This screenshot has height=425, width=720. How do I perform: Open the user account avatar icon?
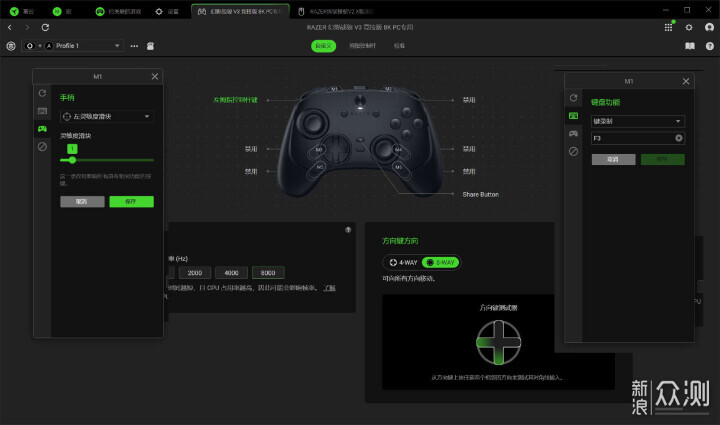click(709, 28)
